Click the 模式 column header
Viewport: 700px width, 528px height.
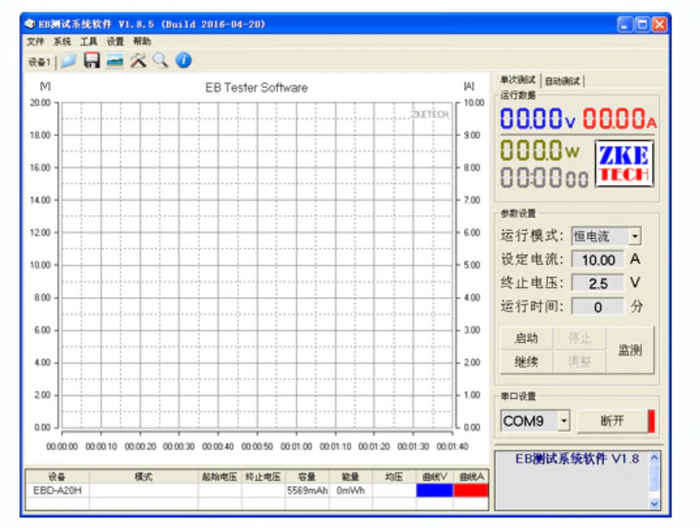point(143,477)
